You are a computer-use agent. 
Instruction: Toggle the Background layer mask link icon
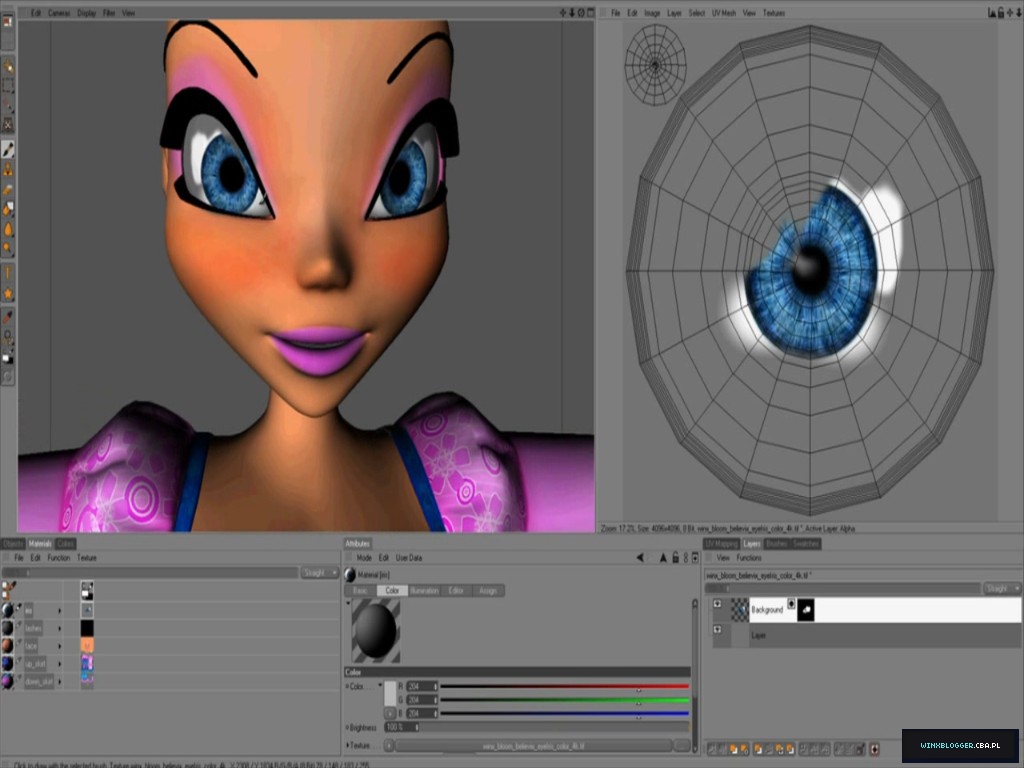(792, 604)
